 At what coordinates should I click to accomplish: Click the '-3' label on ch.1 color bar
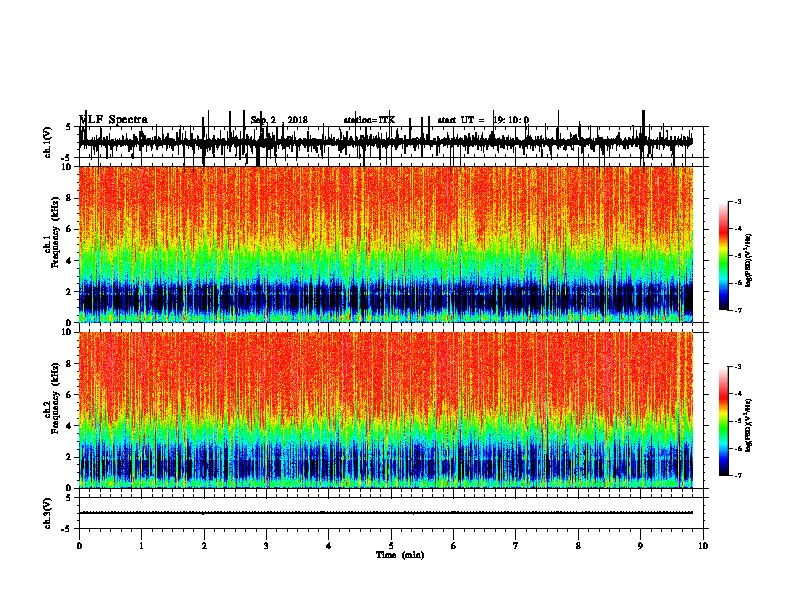tap(737, 201)
